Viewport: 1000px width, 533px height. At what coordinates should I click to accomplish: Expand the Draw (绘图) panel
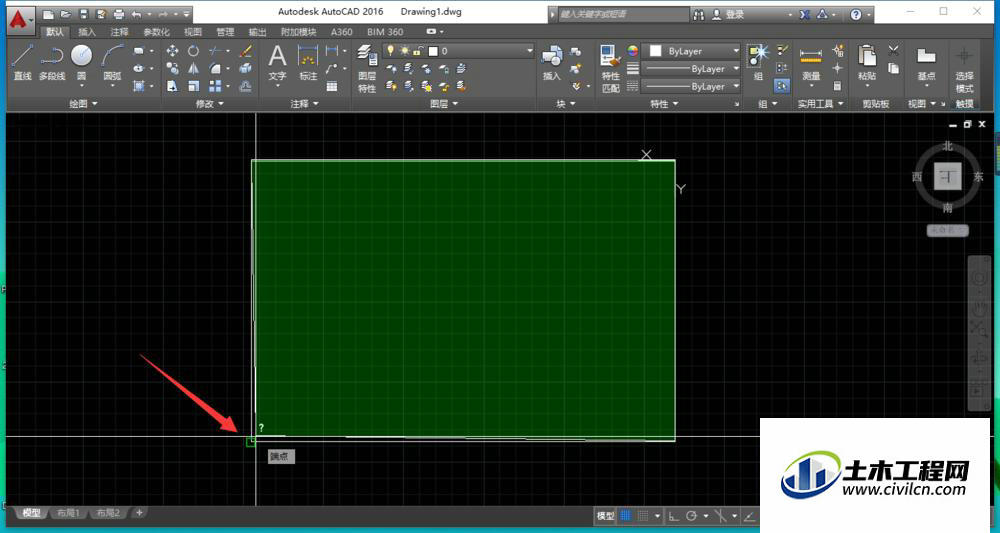[84, 103]
